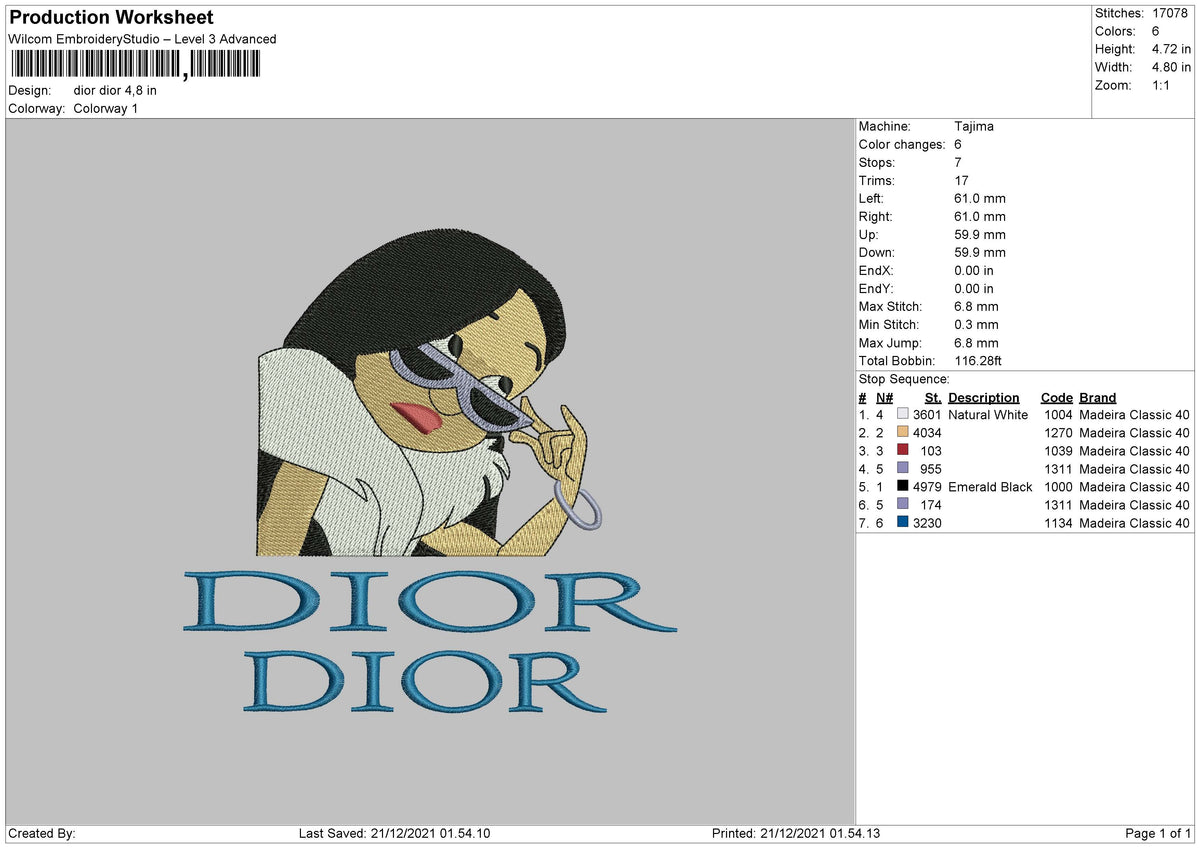
Task: Click 'Wilcom EmbroideryStudio – Level 3 Advanced' text
Action: 142,39
